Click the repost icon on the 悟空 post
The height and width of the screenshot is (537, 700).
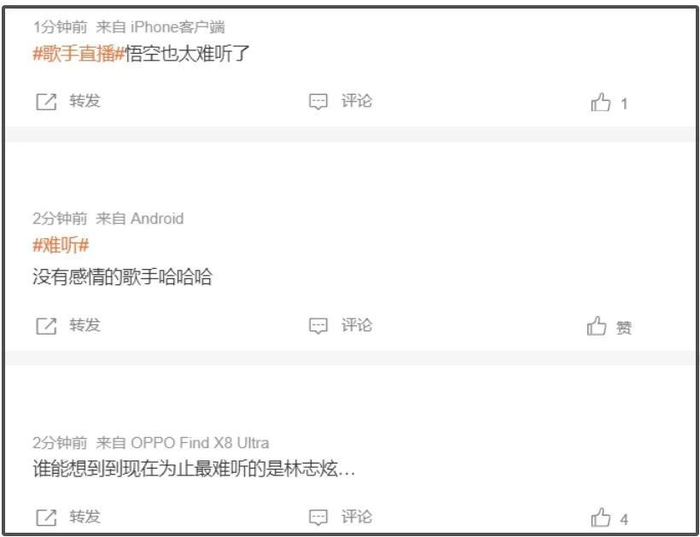[x=46, y=102]
